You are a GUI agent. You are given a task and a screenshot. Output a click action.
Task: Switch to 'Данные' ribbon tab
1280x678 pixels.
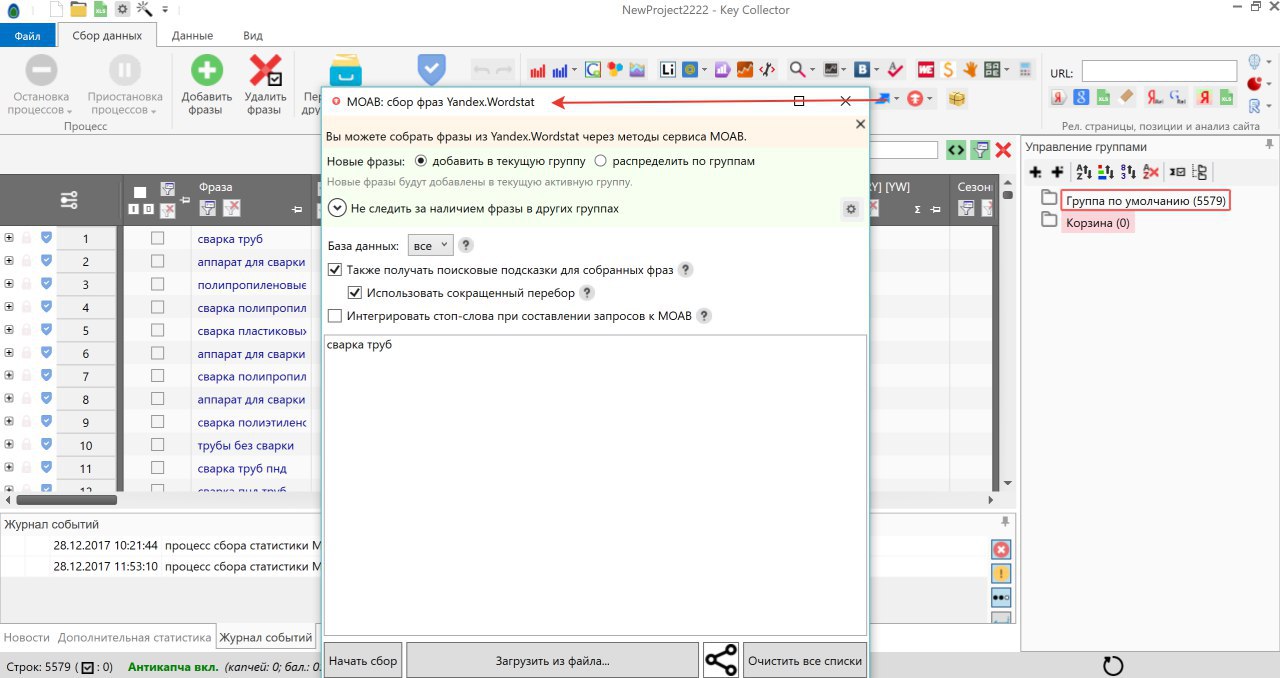click(x=192, y=36)
